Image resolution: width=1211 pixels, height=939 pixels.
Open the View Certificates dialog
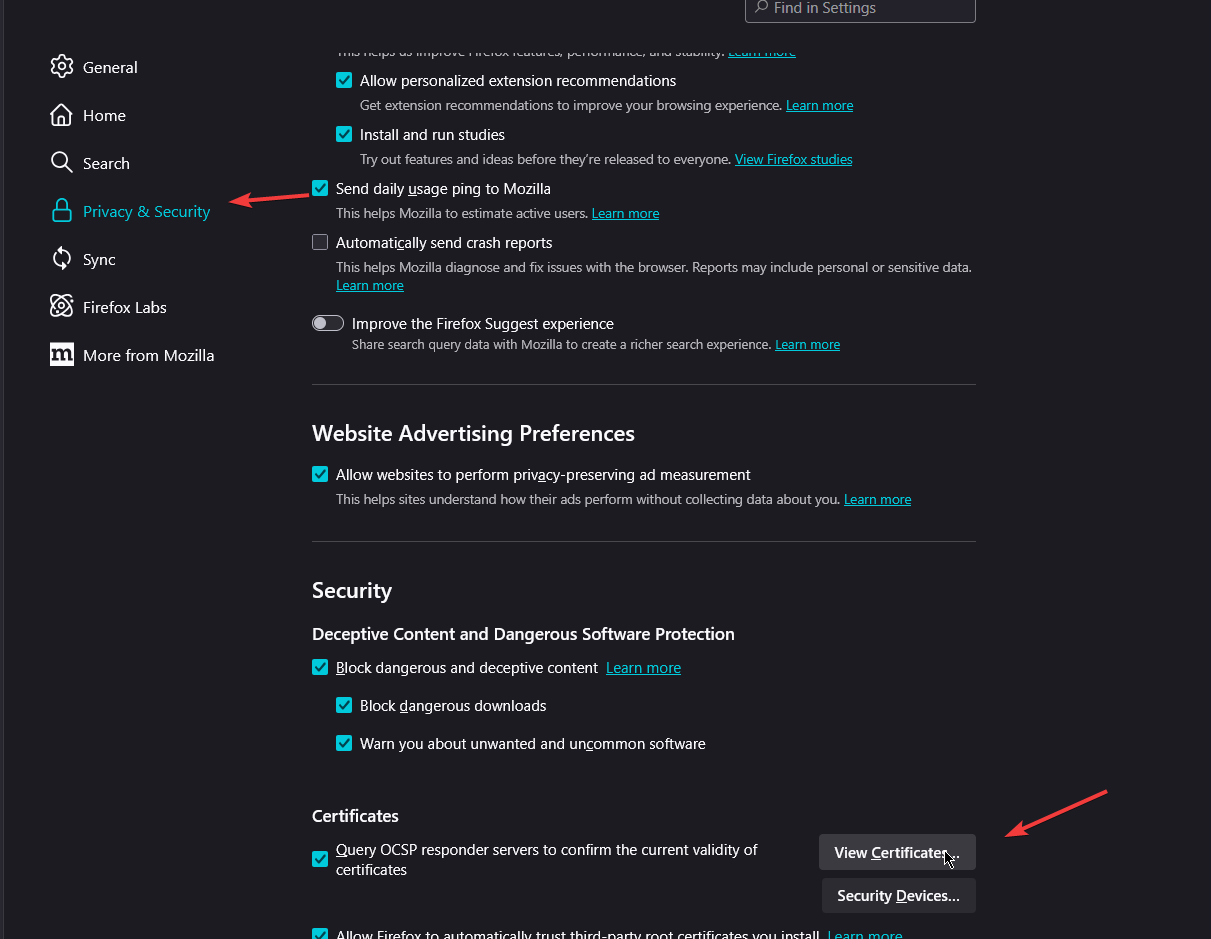[x=896, y=853]
